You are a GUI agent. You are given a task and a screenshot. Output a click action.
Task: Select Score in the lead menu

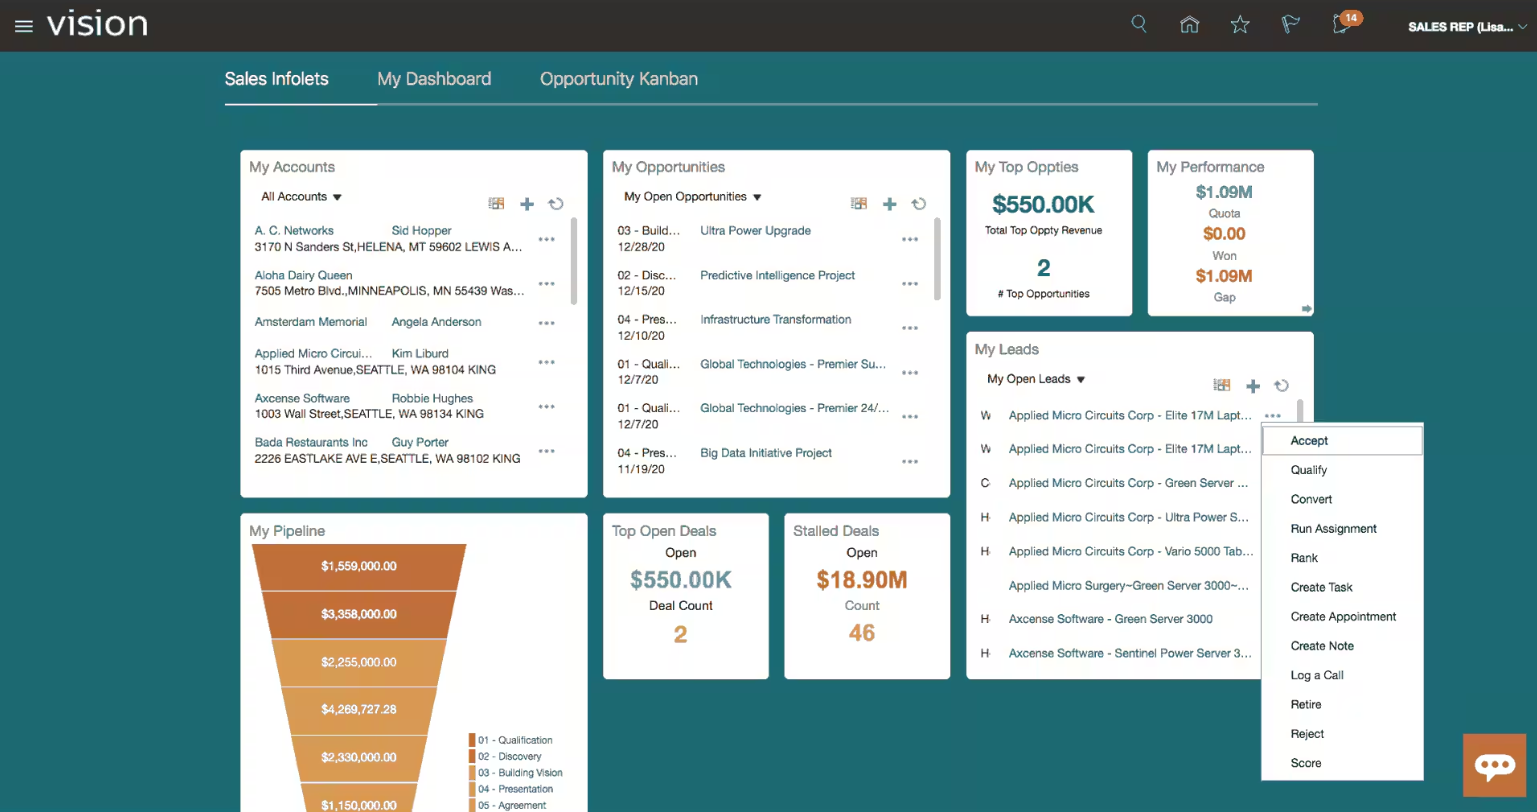tap(1342, 763)
